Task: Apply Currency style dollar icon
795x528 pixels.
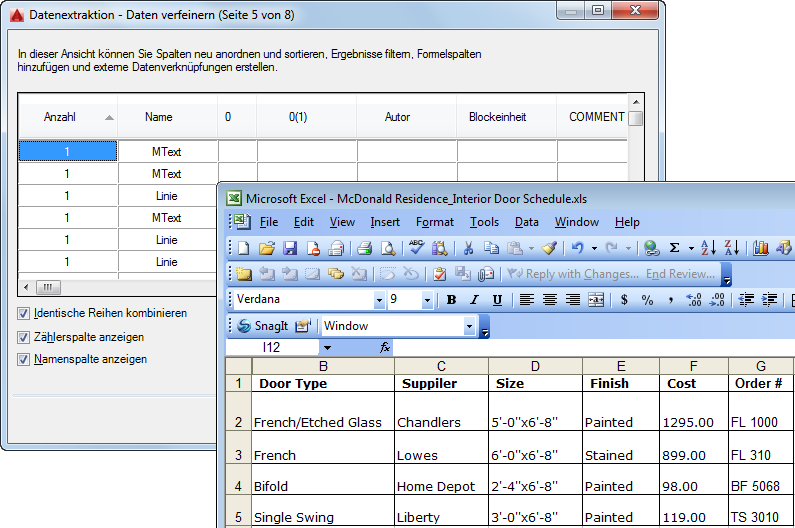Action: pyautogui.click(x=624, y=300)
